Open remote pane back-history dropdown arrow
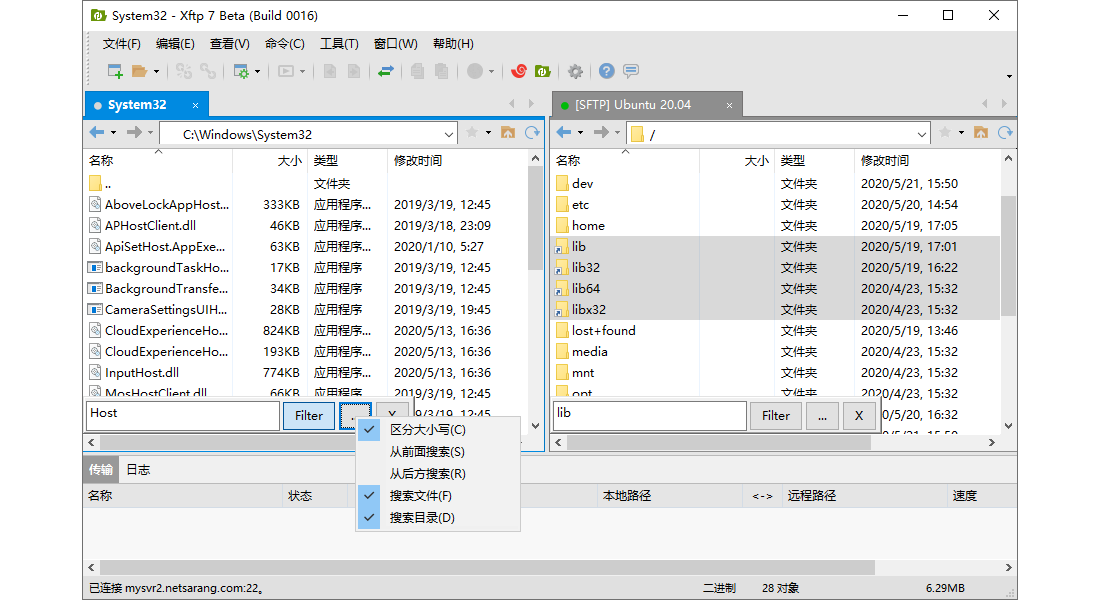Viewport: 1100px width, 600px height. (581, 133)
